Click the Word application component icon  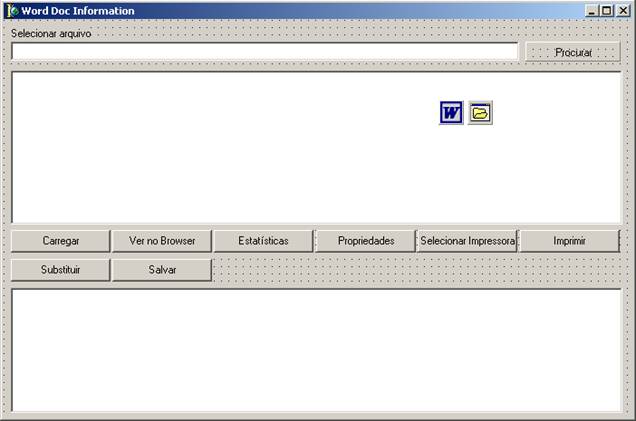point(451,113)
